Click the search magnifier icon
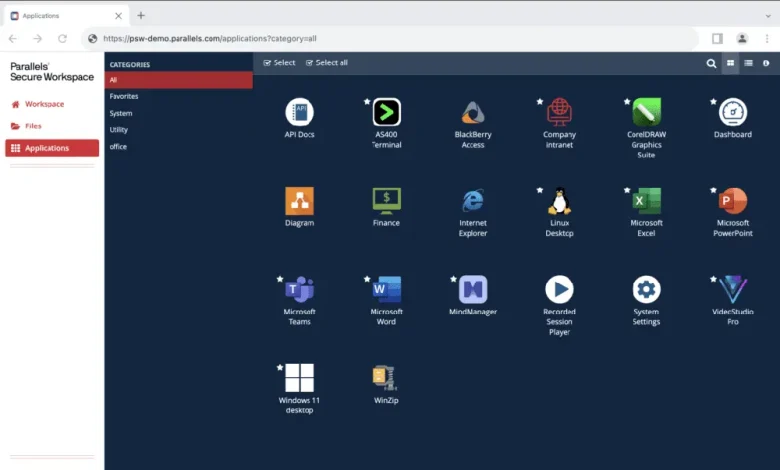 tap(711, 63)
